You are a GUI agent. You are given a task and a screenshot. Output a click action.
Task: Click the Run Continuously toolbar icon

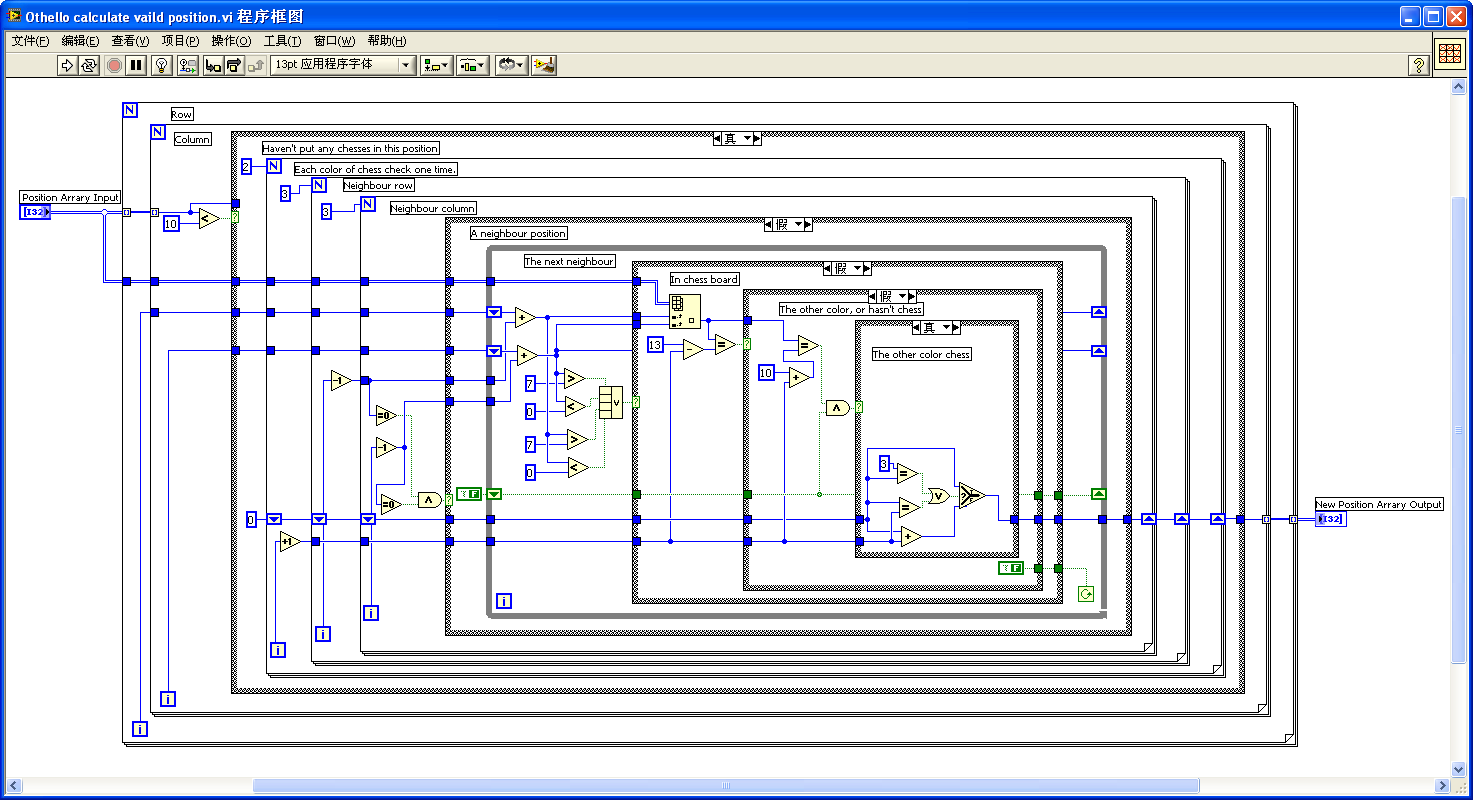tap(89, 65)
